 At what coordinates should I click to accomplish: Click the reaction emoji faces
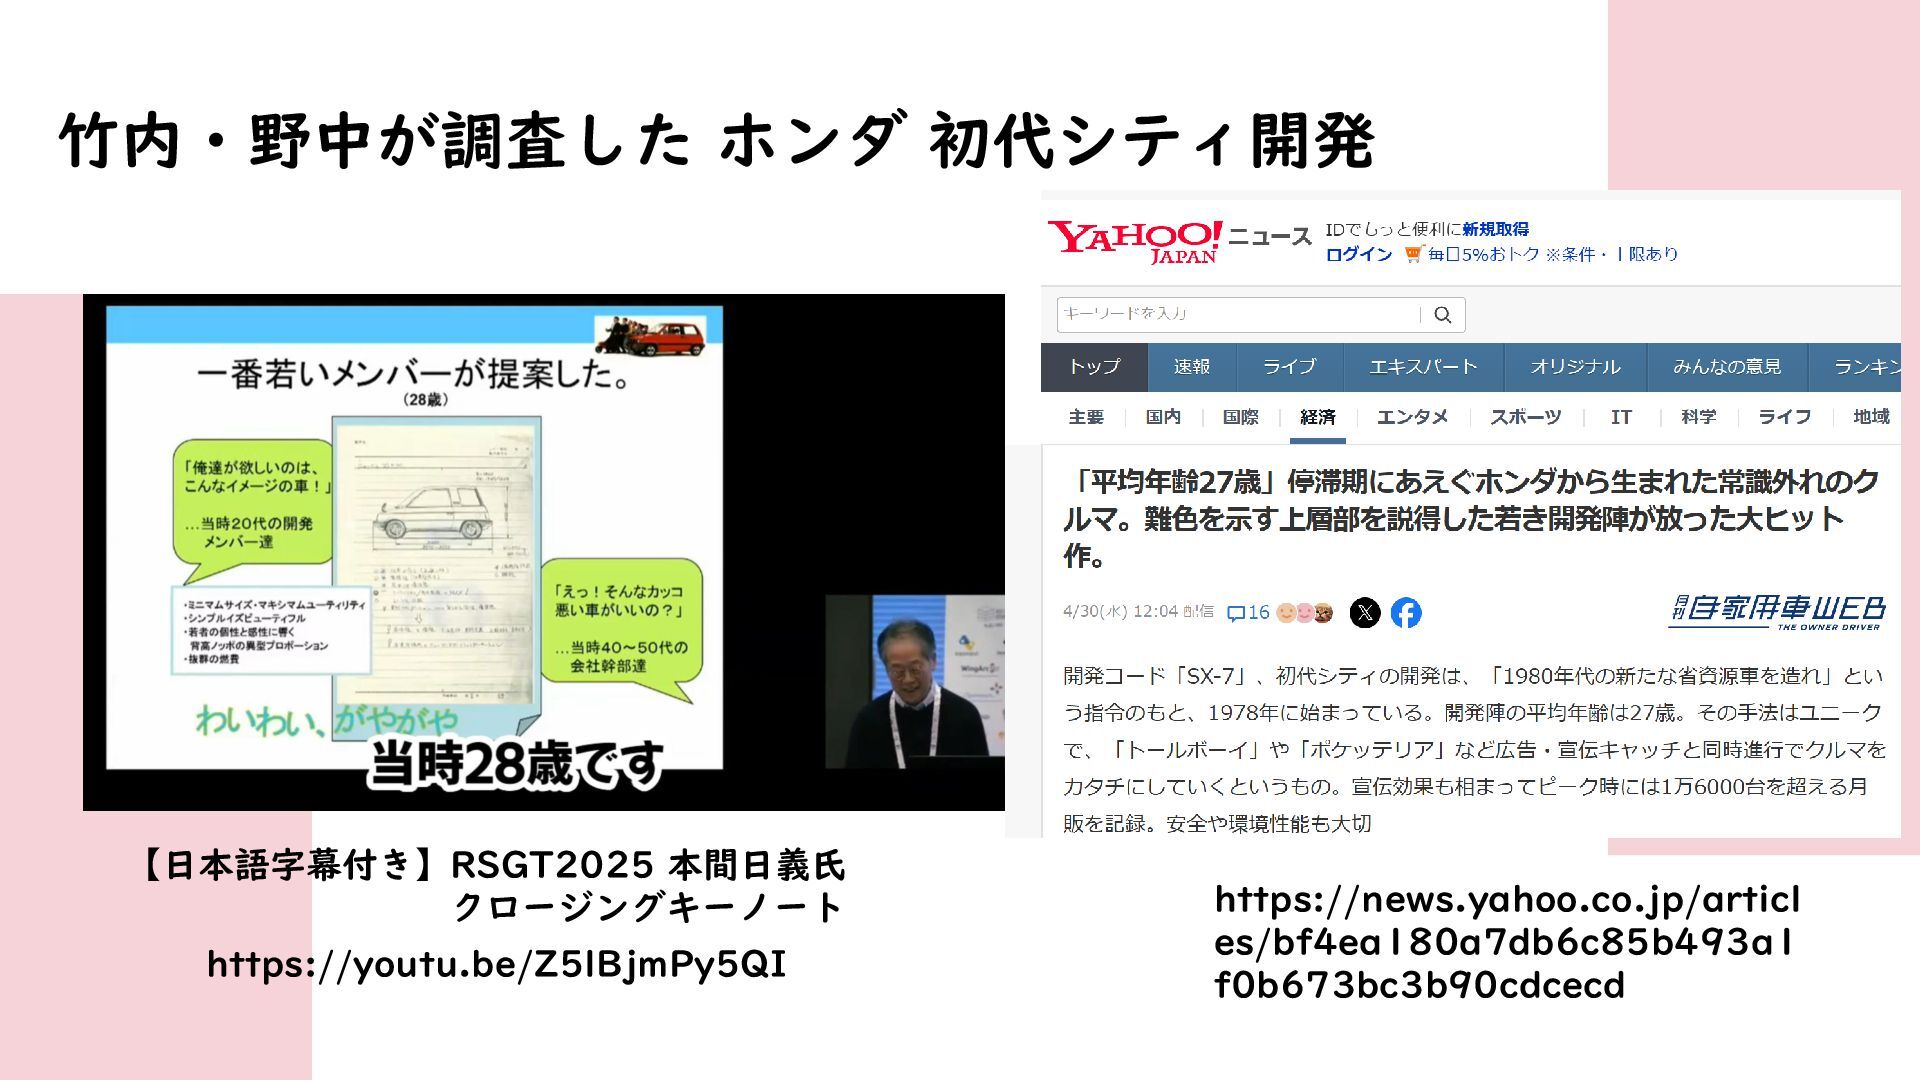coord(1305,612)
